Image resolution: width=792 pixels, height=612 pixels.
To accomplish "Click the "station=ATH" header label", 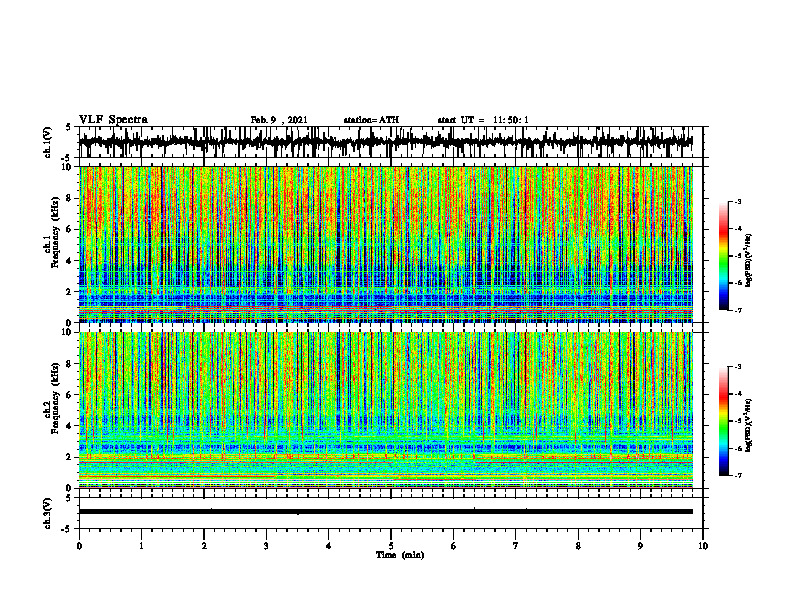I will point(371,120).
